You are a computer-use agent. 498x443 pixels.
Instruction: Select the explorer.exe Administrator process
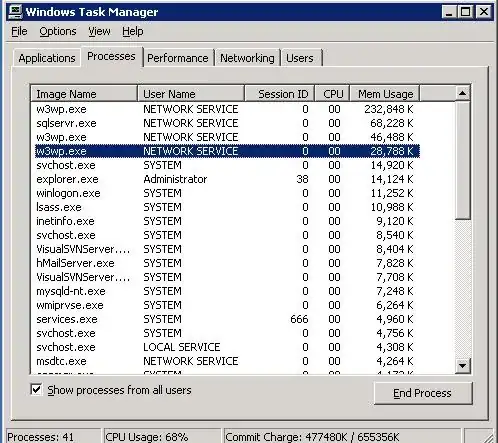pos(227,179)
